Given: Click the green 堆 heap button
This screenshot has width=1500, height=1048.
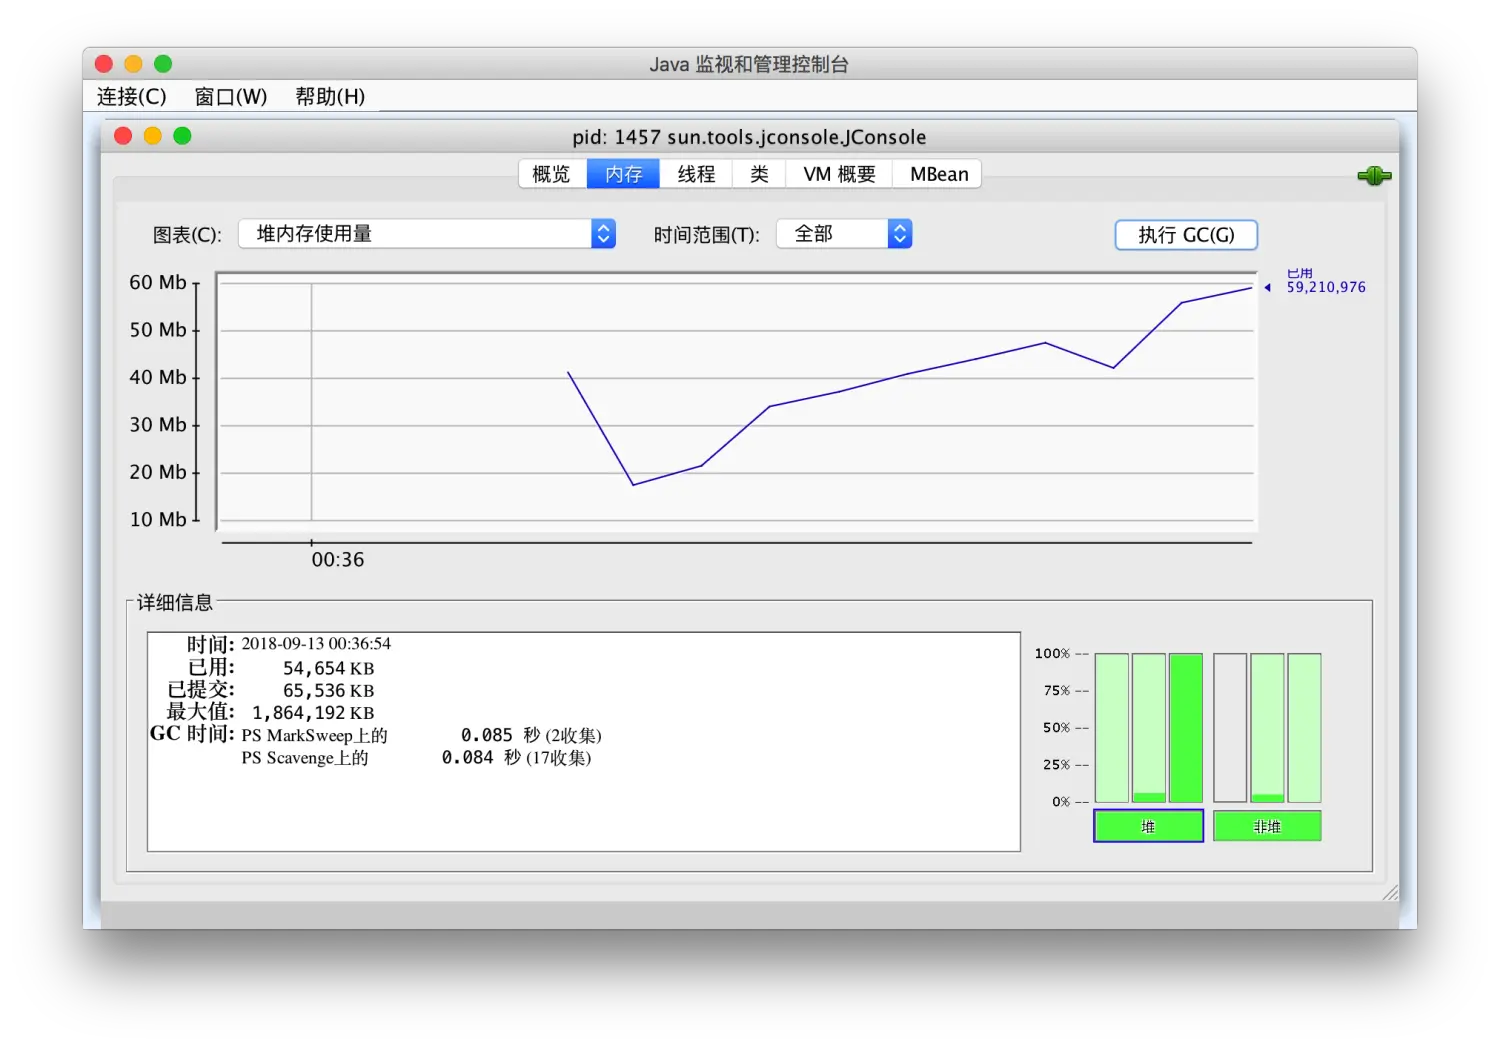Looking at the screenshot, I should click(x=1148, y=826).
